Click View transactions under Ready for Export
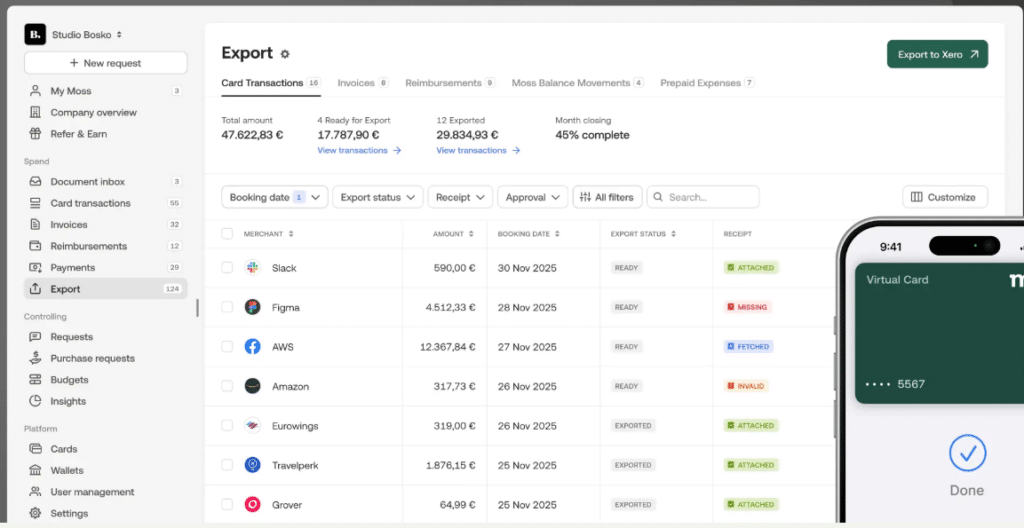The image size is (1024, 528). click(x=359, y=150)
